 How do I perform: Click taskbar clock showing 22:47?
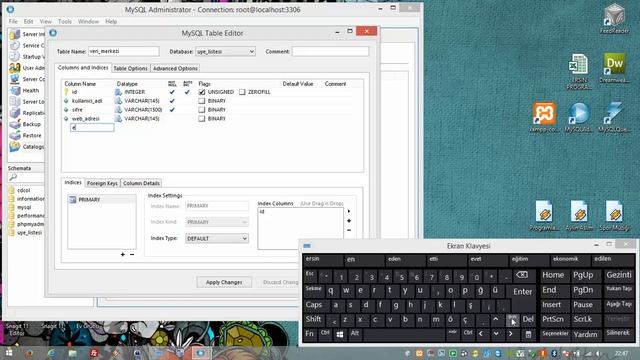[621, 353]
